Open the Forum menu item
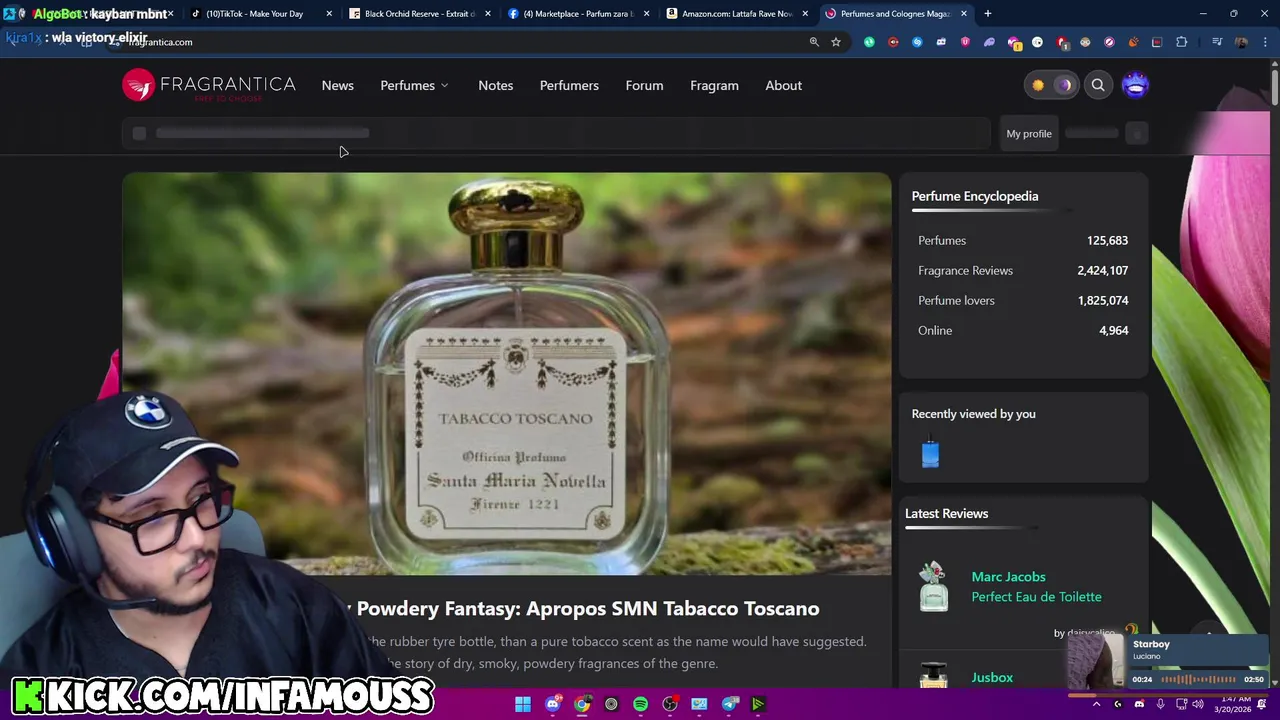 644,85
